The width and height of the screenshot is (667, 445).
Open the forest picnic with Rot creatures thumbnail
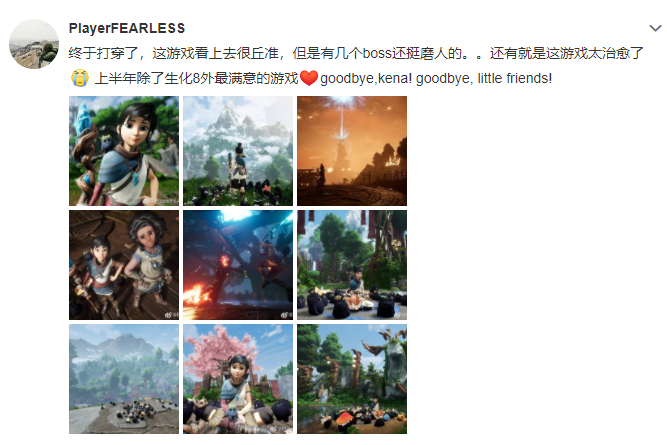352,265
